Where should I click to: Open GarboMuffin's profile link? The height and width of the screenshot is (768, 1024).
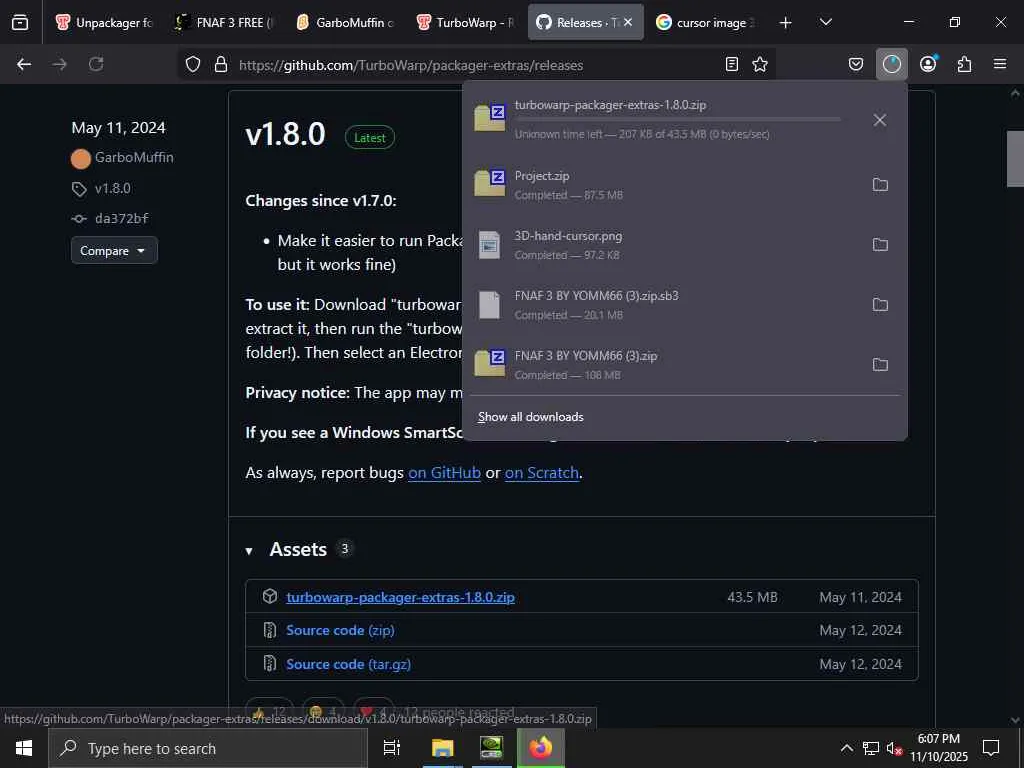pyautogui.click(x=134, y=157)
